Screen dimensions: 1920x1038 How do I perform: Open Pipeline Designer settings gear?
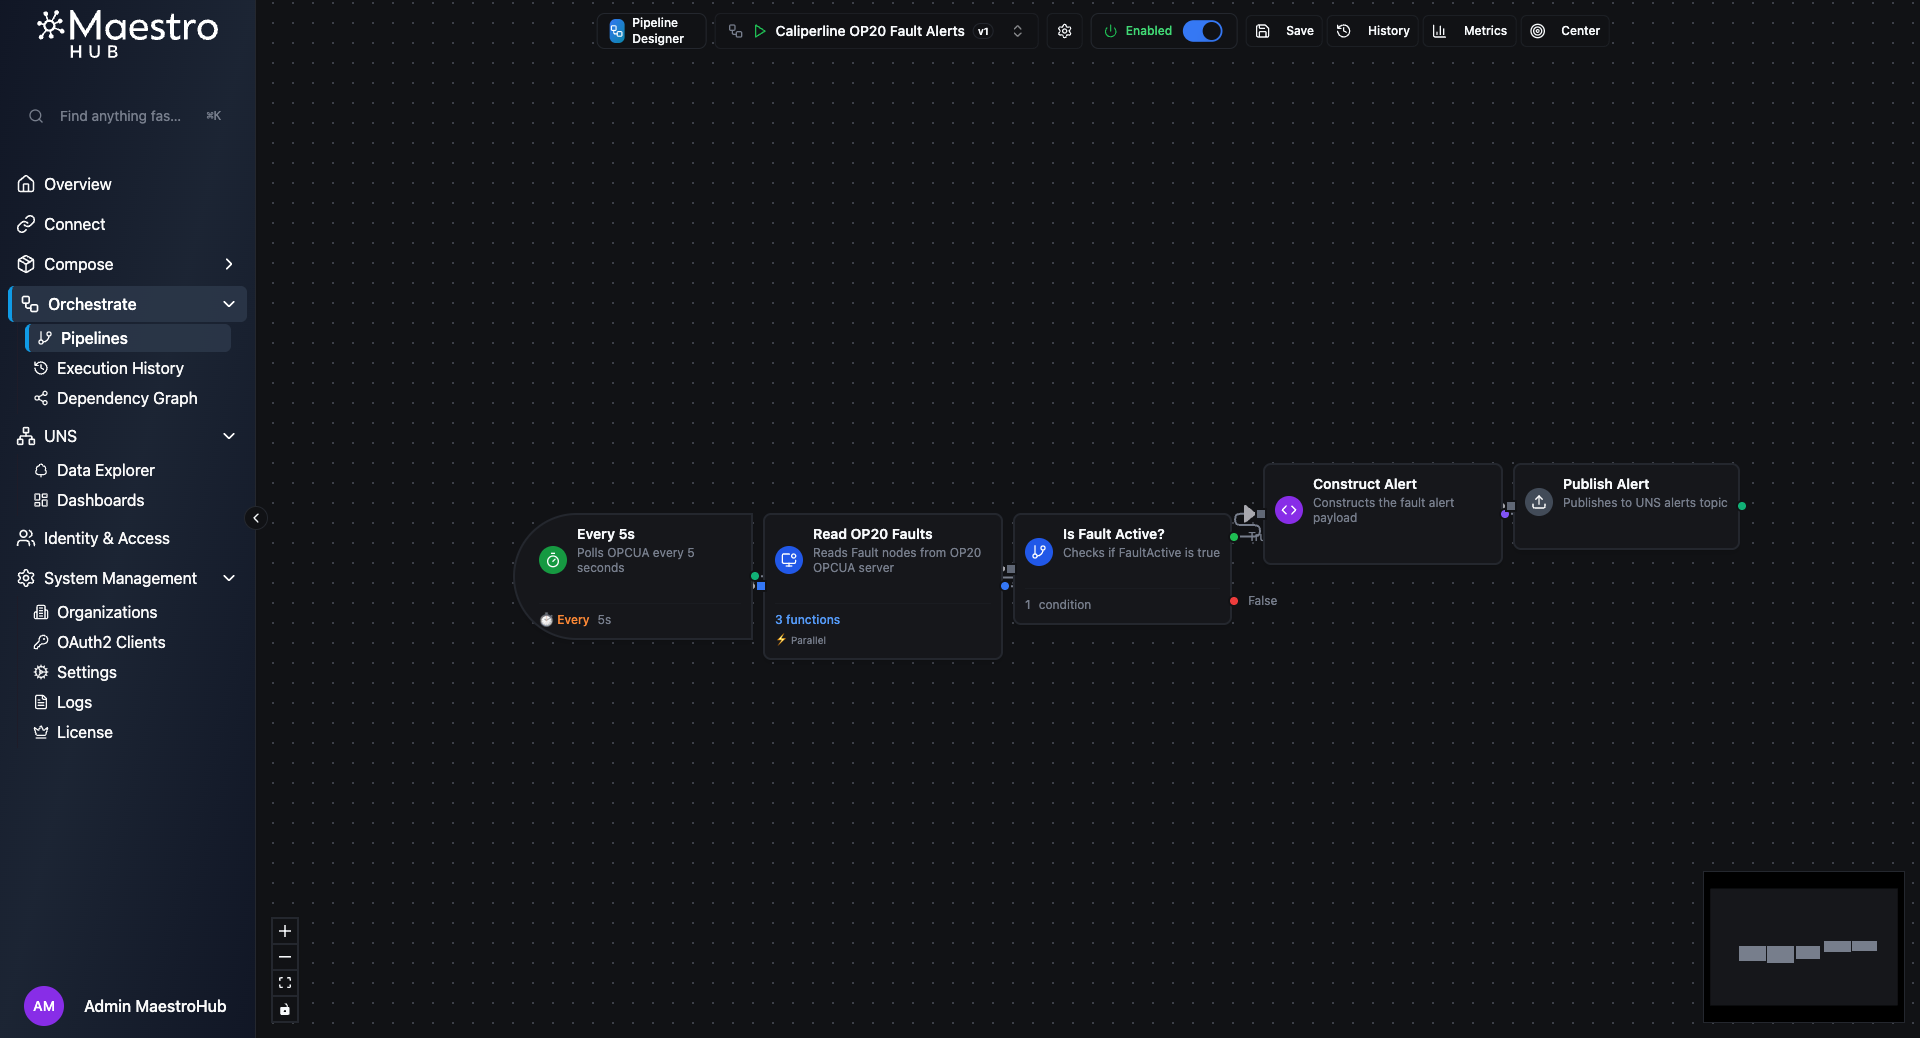[x=1064, y=31]
